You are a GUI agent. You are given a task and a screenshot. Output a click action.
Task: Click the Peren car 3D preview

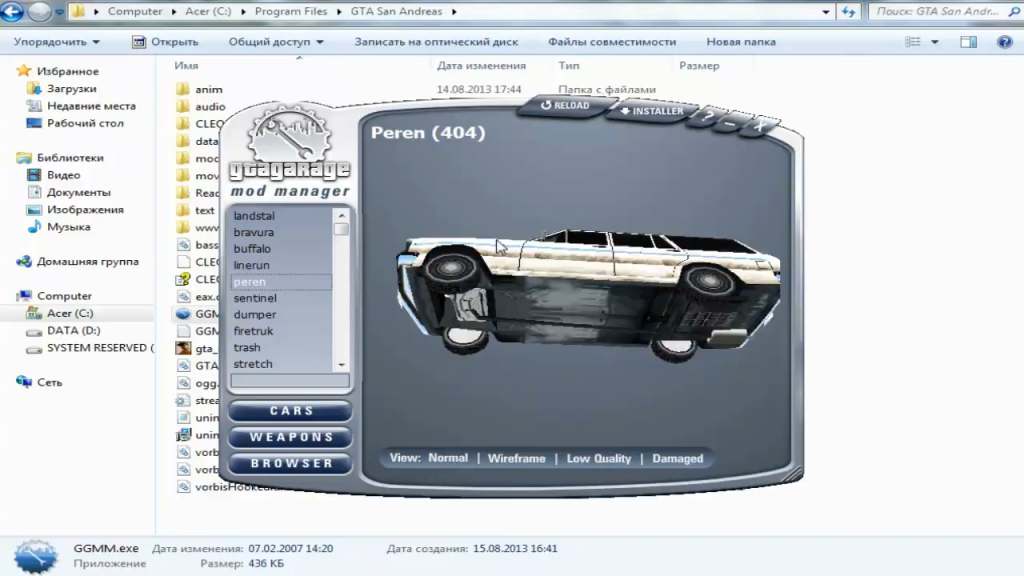point(588,294)
